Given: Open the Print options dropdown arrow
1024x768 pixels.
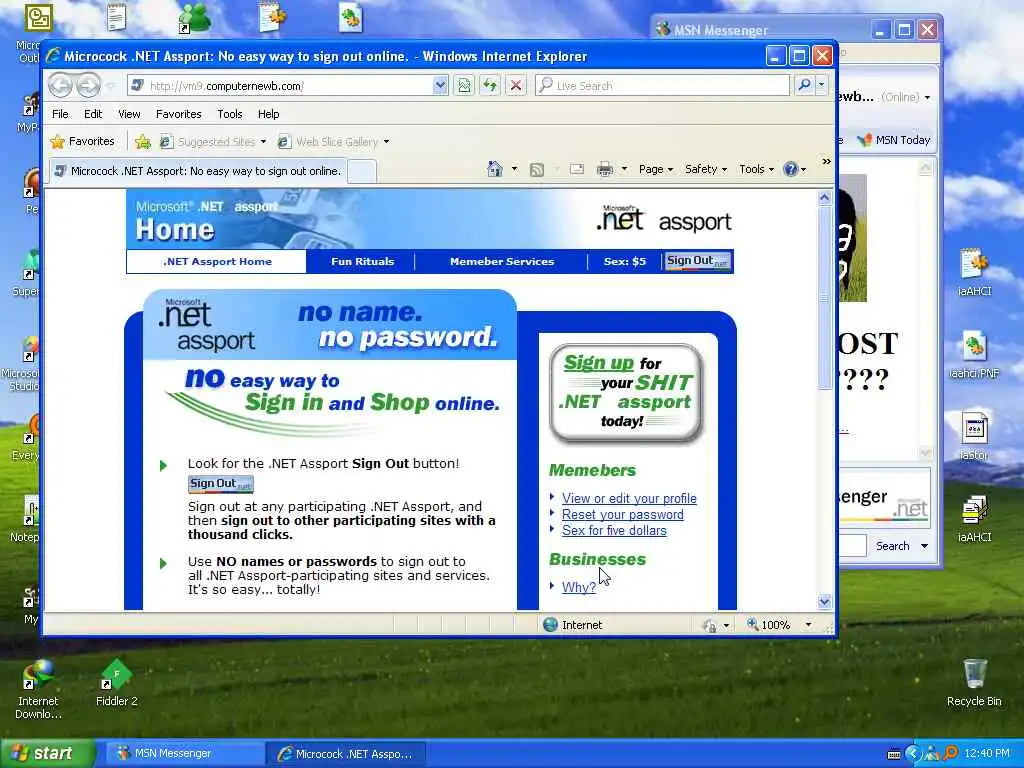Looking at the screenshot, I should (x=624, y=169).
